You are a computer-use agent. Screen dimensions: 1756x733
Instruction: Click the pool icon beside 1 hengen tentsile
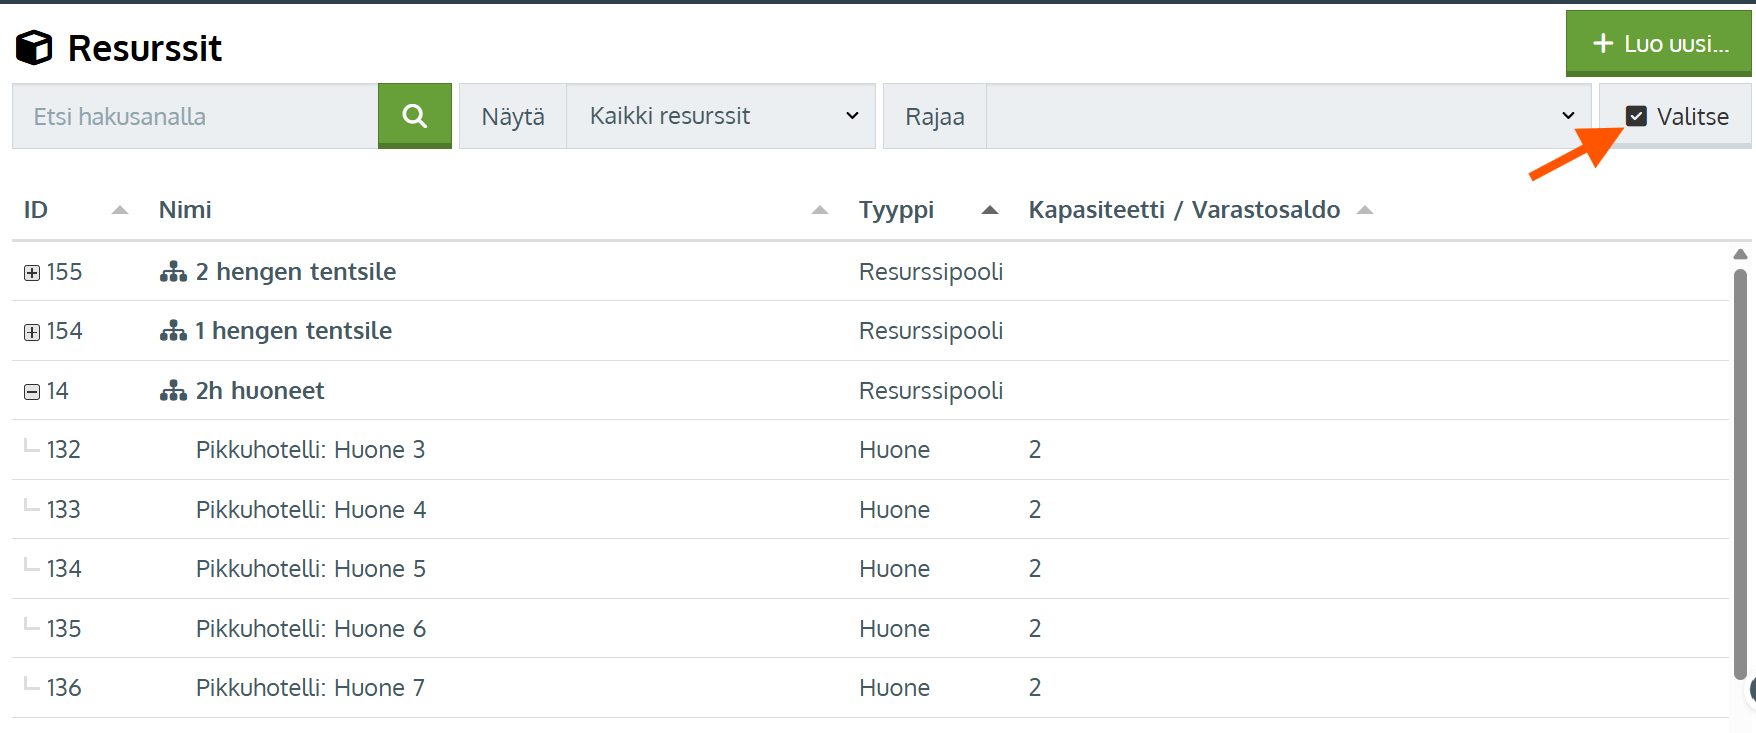click(173, 331)
